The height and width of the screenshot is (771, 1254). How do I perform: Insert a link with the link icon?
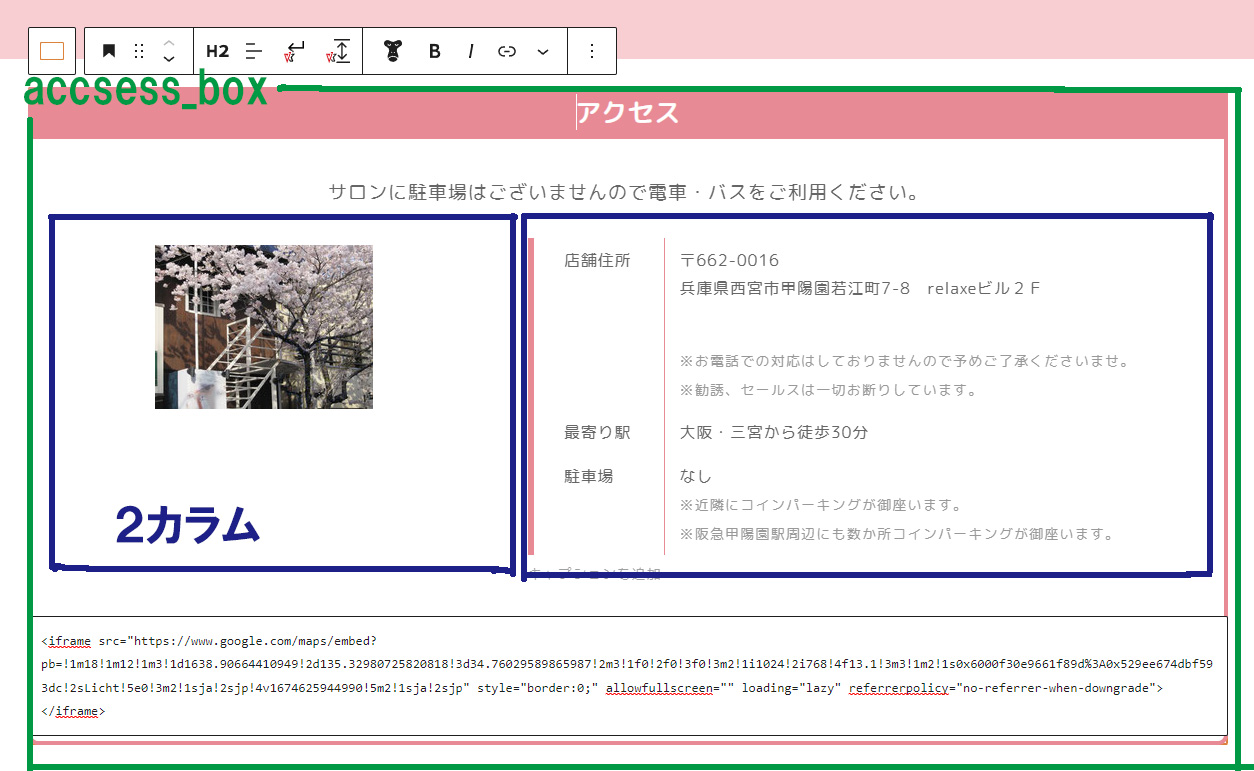point(507,51)
